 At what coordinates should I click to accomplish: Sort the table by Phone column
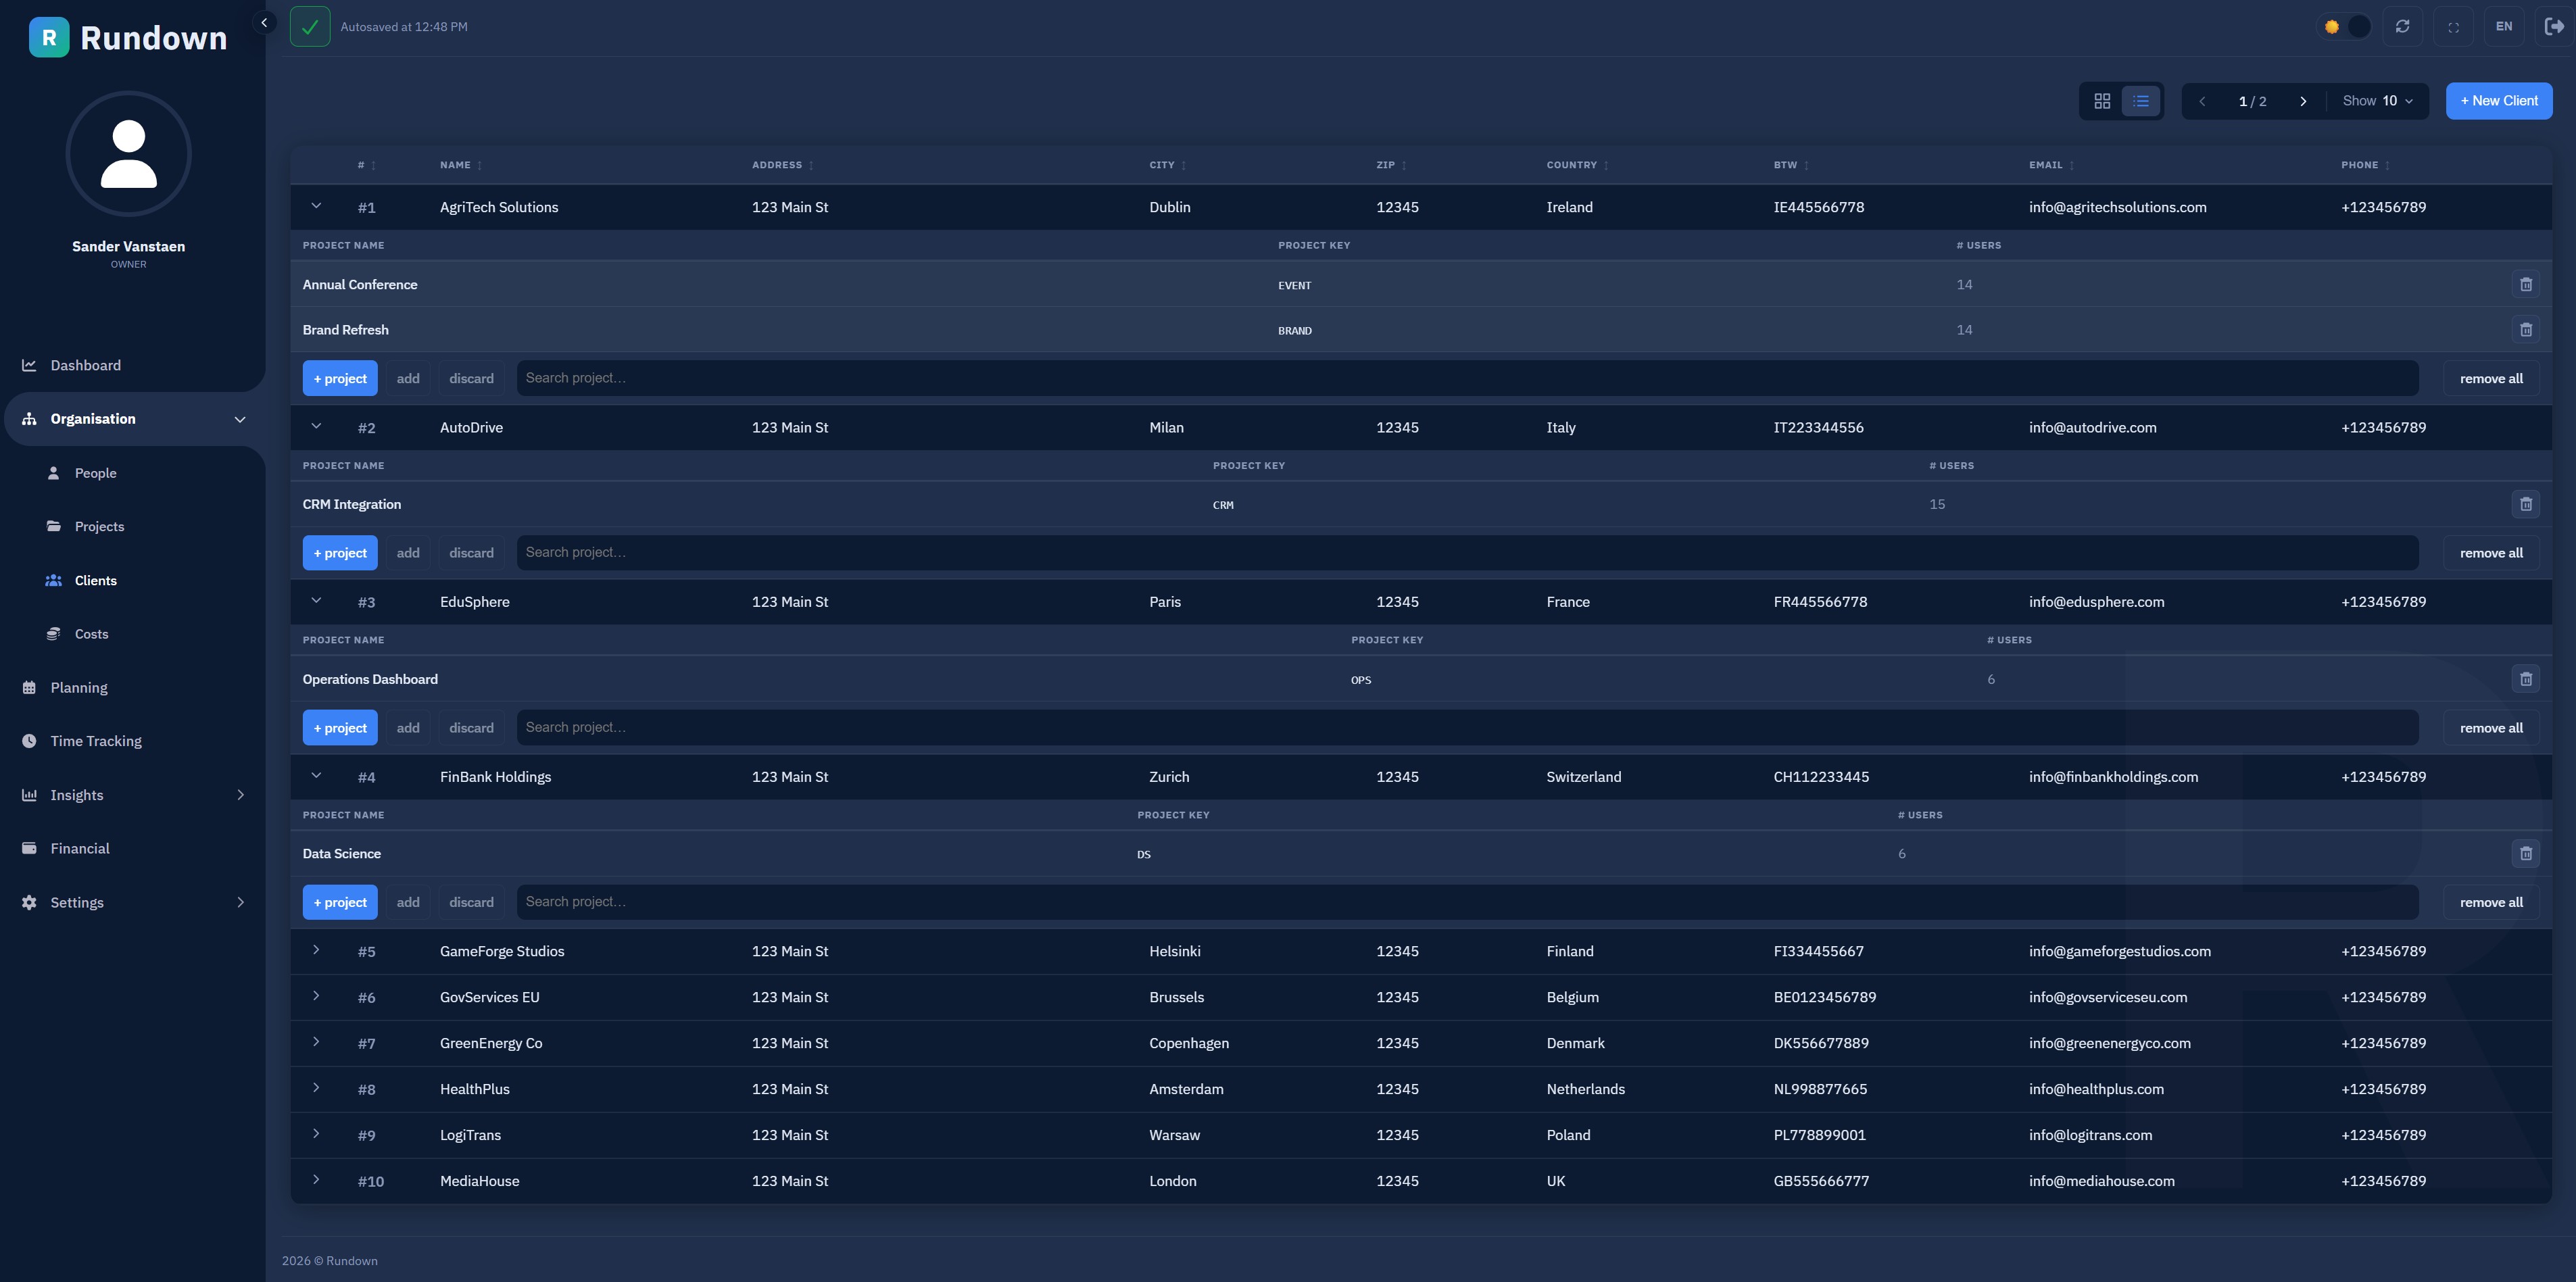tap(2365, 165)
